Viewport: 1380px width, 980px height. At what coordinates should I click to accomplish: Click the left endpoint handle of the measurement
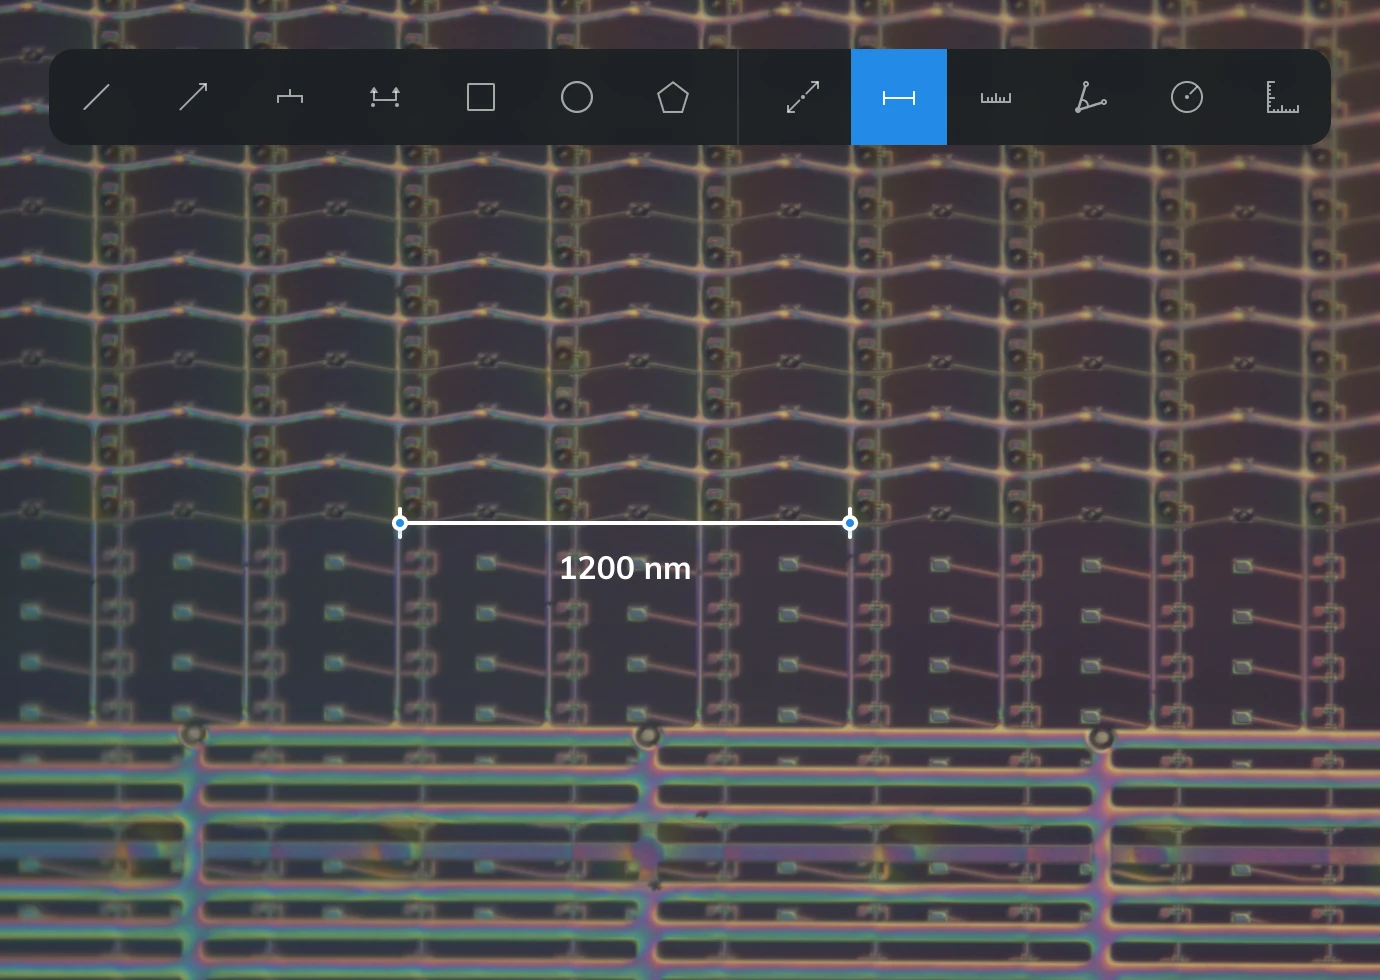point(400,523)
